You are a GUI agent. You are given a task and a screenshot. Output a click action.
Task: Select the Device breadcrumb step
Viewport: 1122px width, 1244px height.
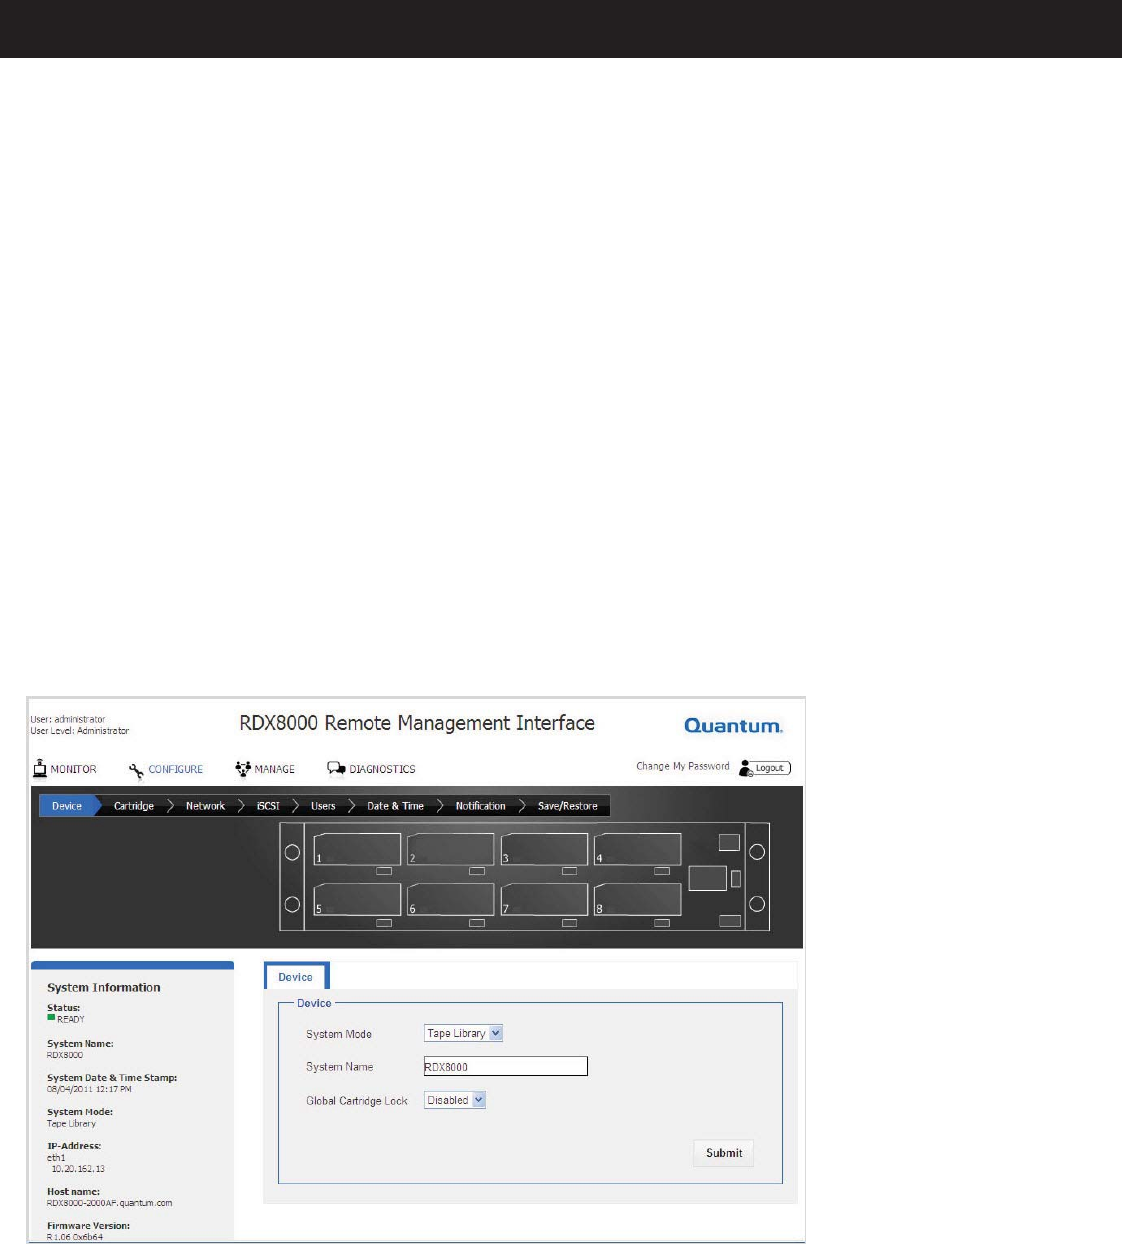67,806
